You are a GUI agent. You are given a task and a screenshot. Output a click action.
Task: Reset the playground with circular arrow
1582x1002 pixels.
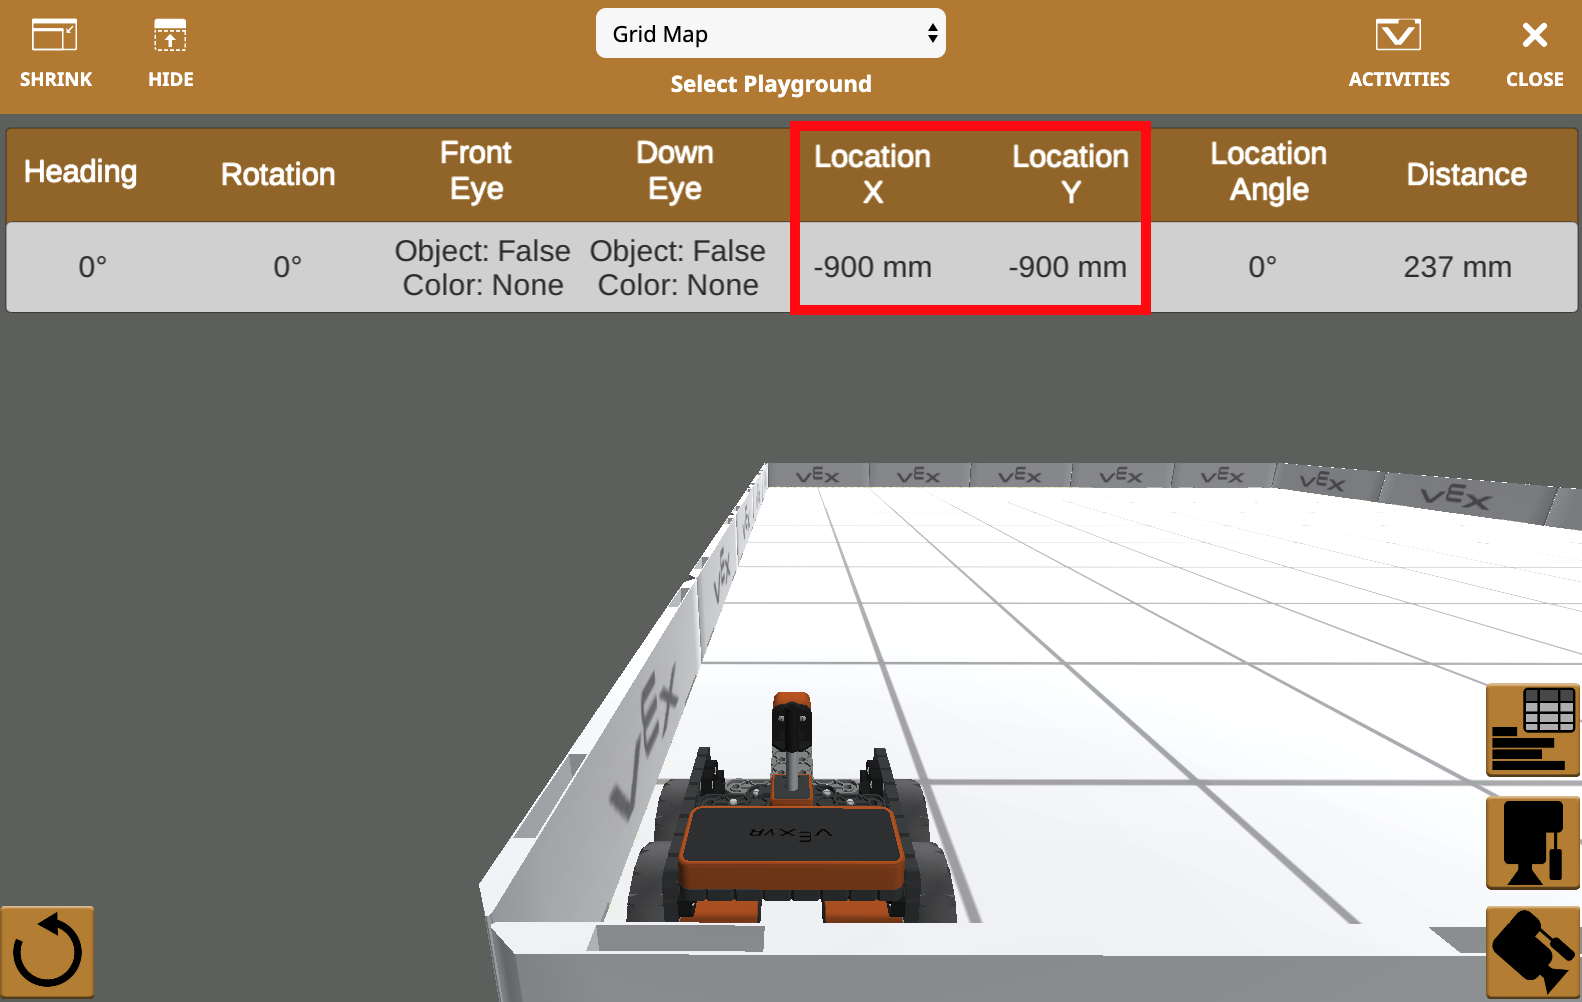pos(47,952)
